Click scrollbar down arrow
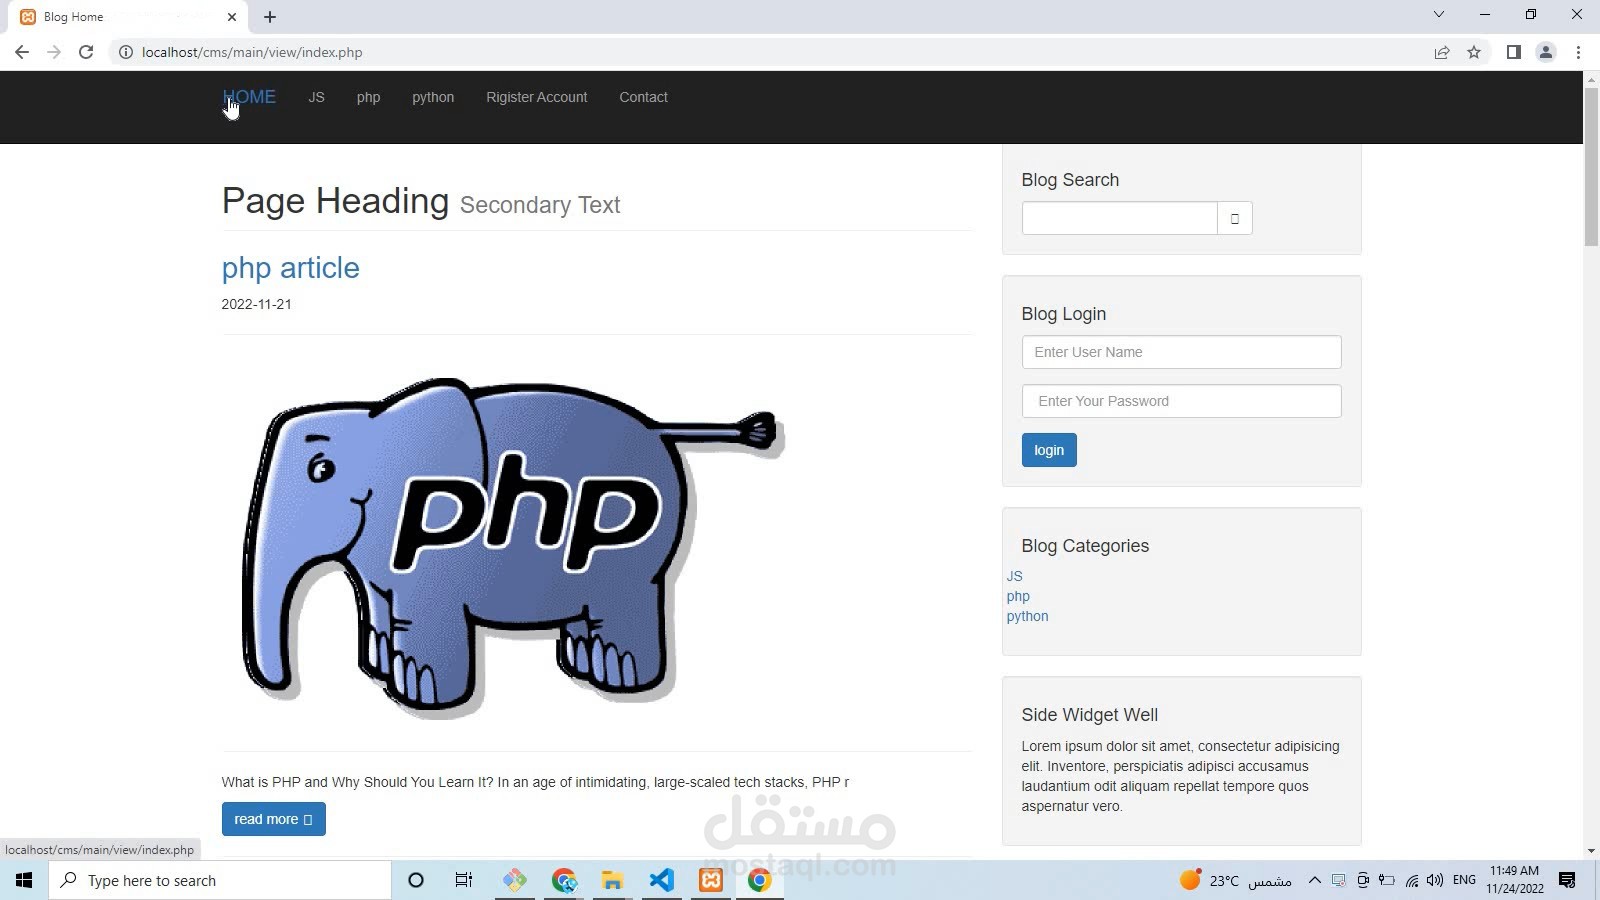The image size is (1600, 900). pos(1591,851)
